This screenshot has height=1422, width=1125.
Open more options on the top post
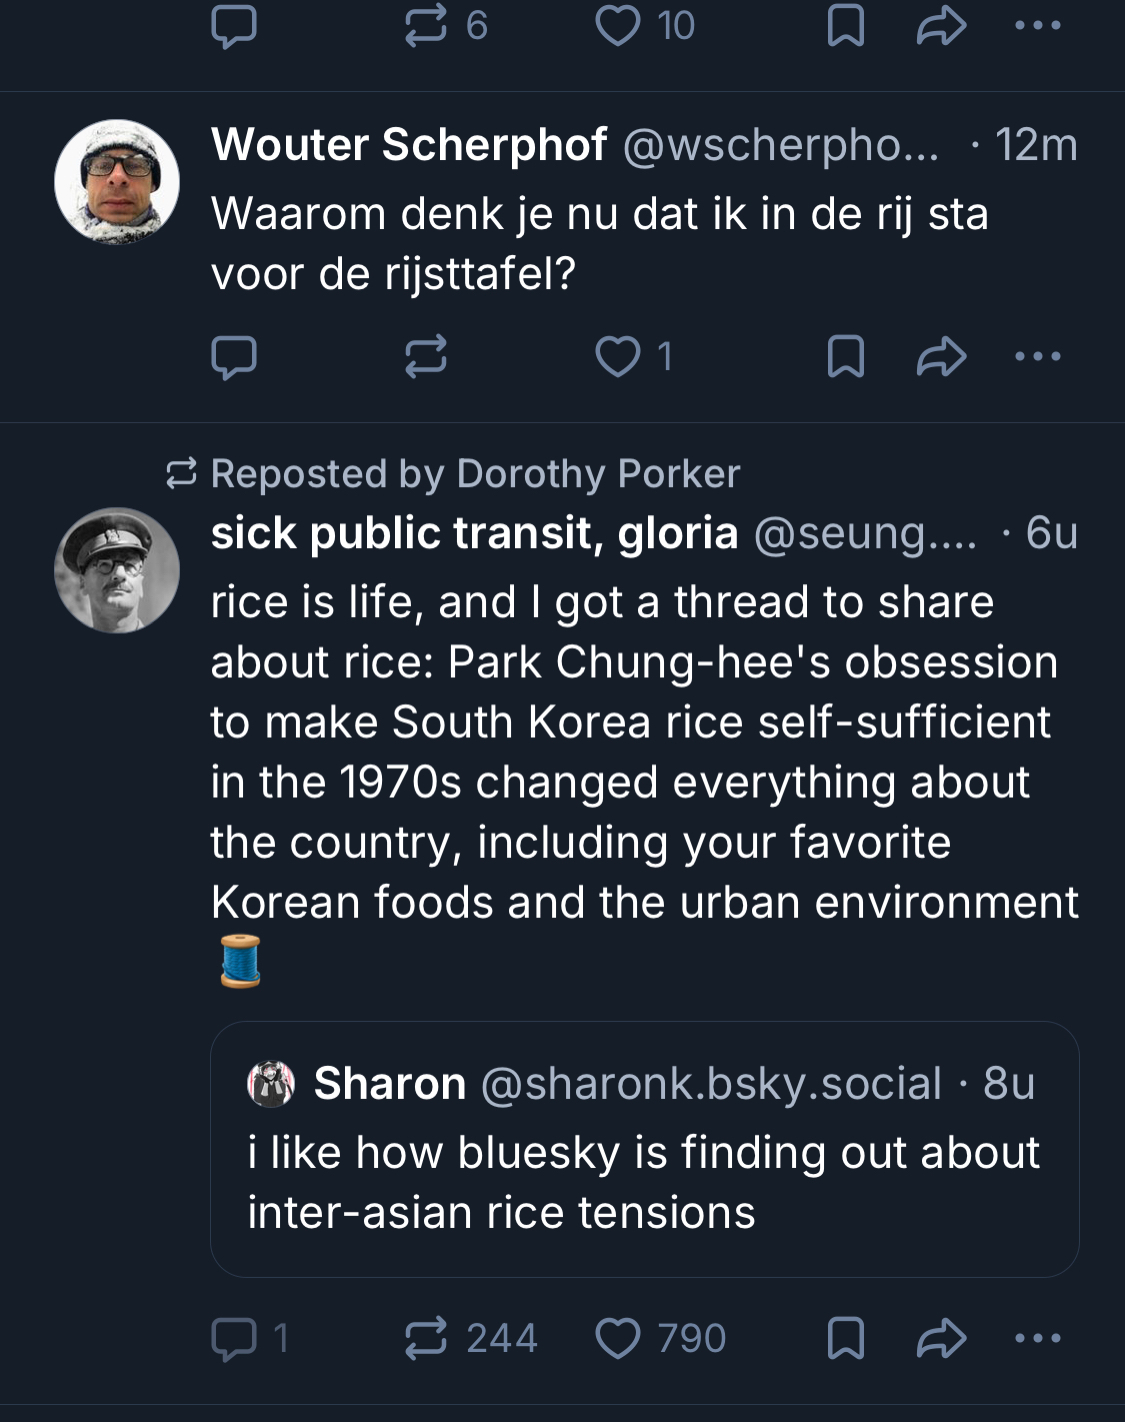click(1037, 26)
